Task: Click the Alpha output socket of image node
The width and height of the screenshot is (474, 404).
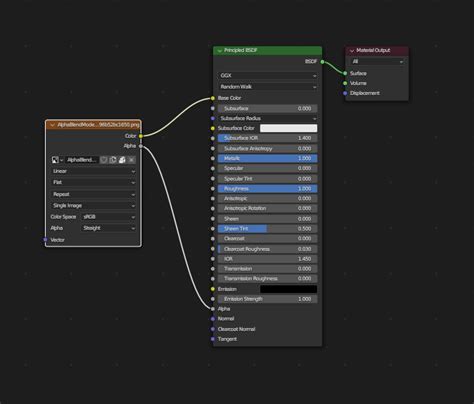Action: click(x=141, y=146)
